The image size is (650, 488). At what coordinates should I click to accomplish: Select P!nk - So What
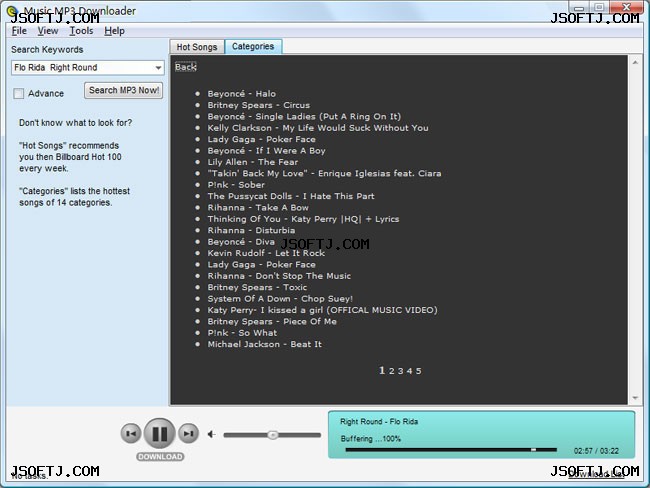[242, 333]
